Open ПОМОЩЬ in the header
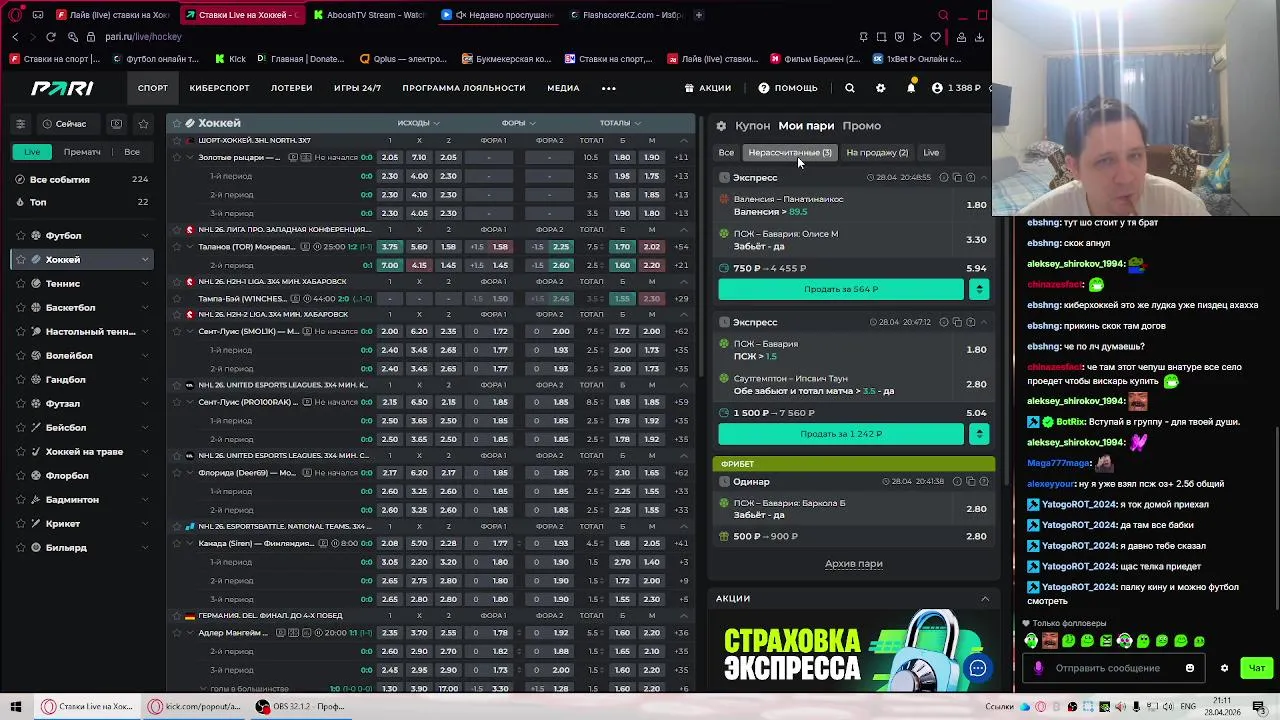 tap(788, 88)
